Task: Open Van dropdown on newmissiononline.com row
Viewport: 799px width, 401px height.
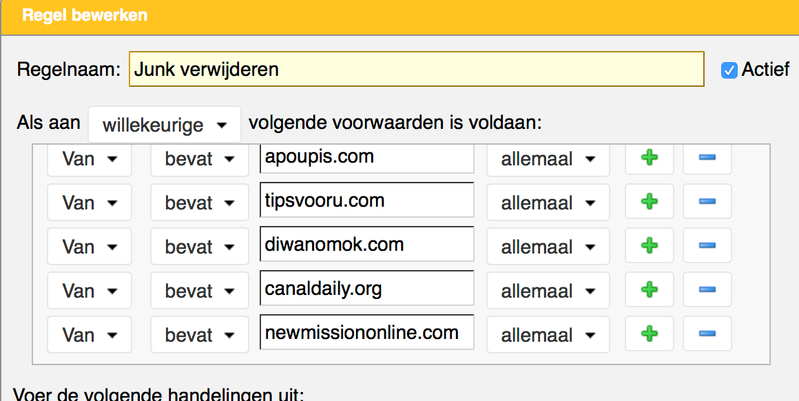Action: [89, 334]
